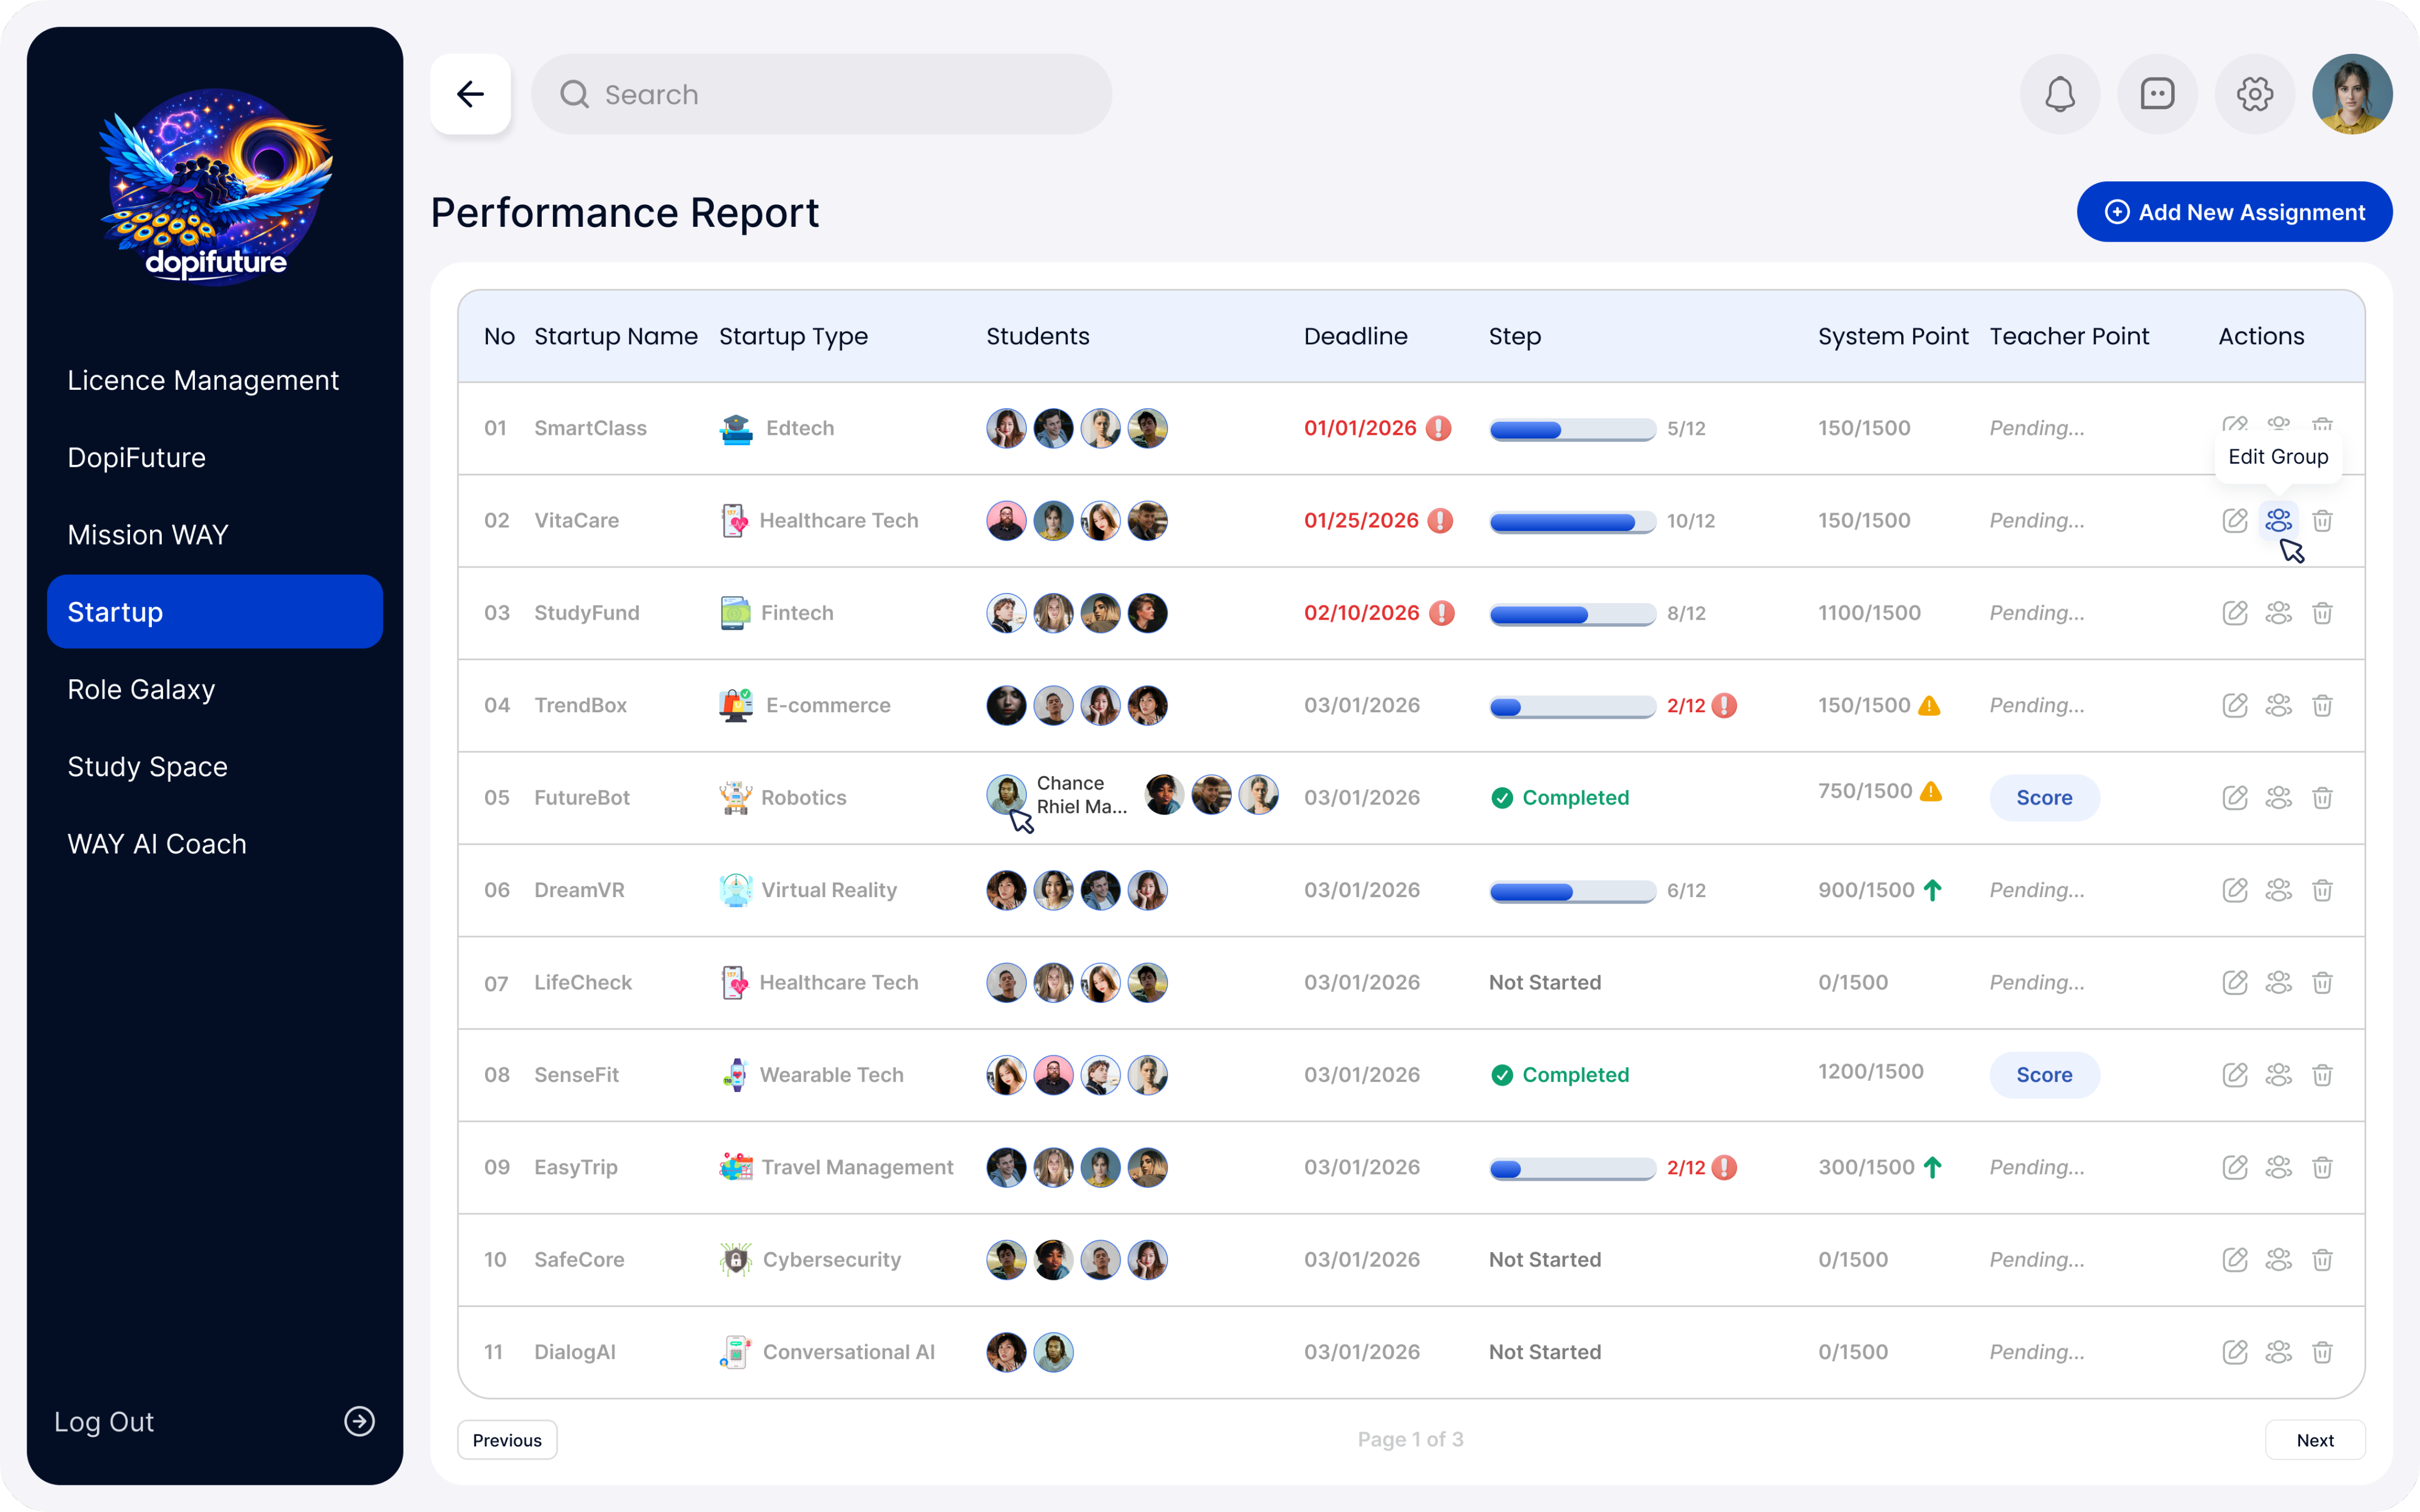Click Edit Group icon for VitaCare
Screen dimensions: 2420x1512
click(x=2278, y=520)
